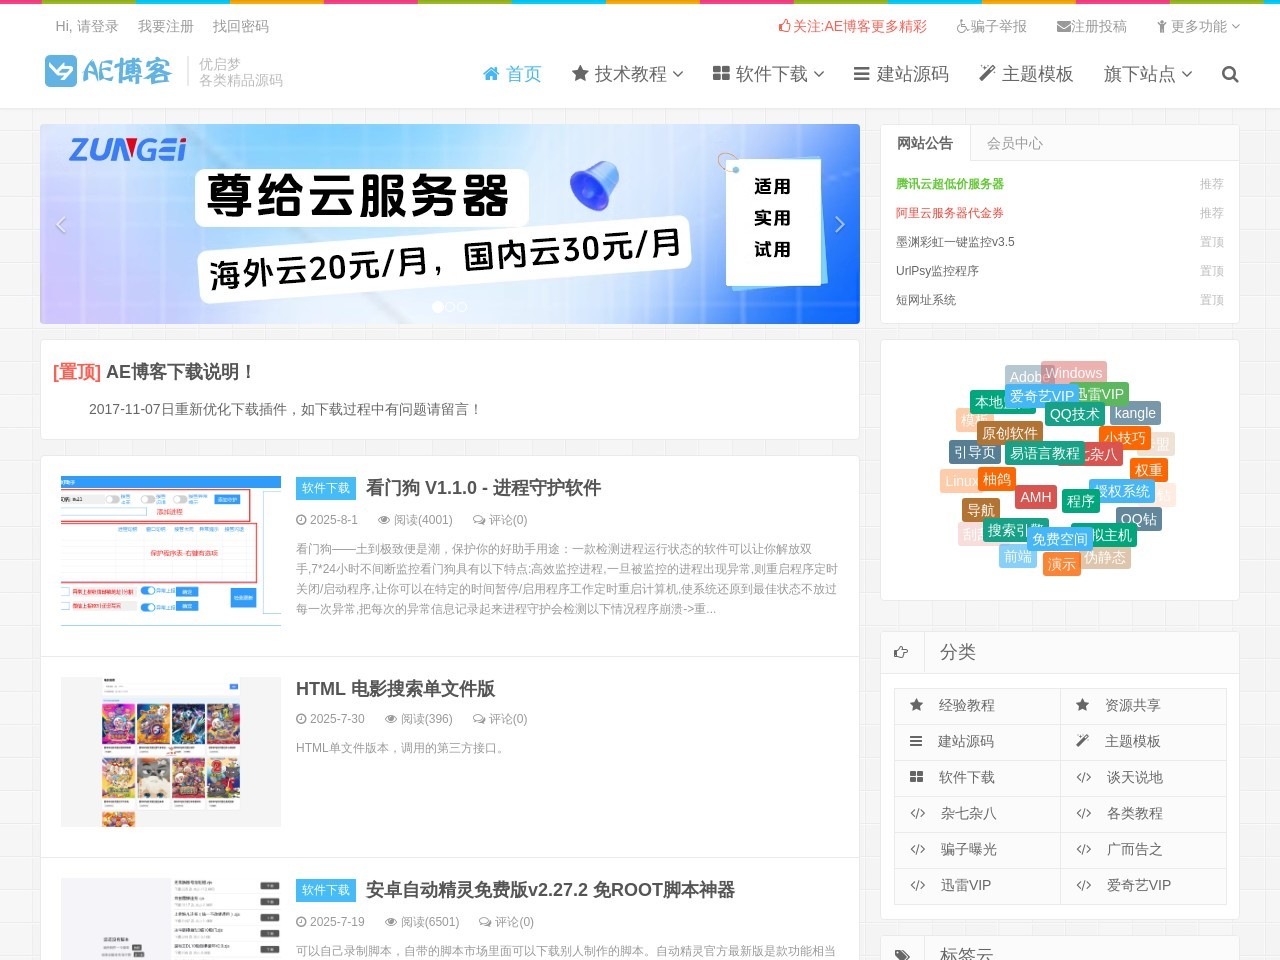
Task: Click the 柚鸽 tag in cloud
Action: [x=997, y=479]
